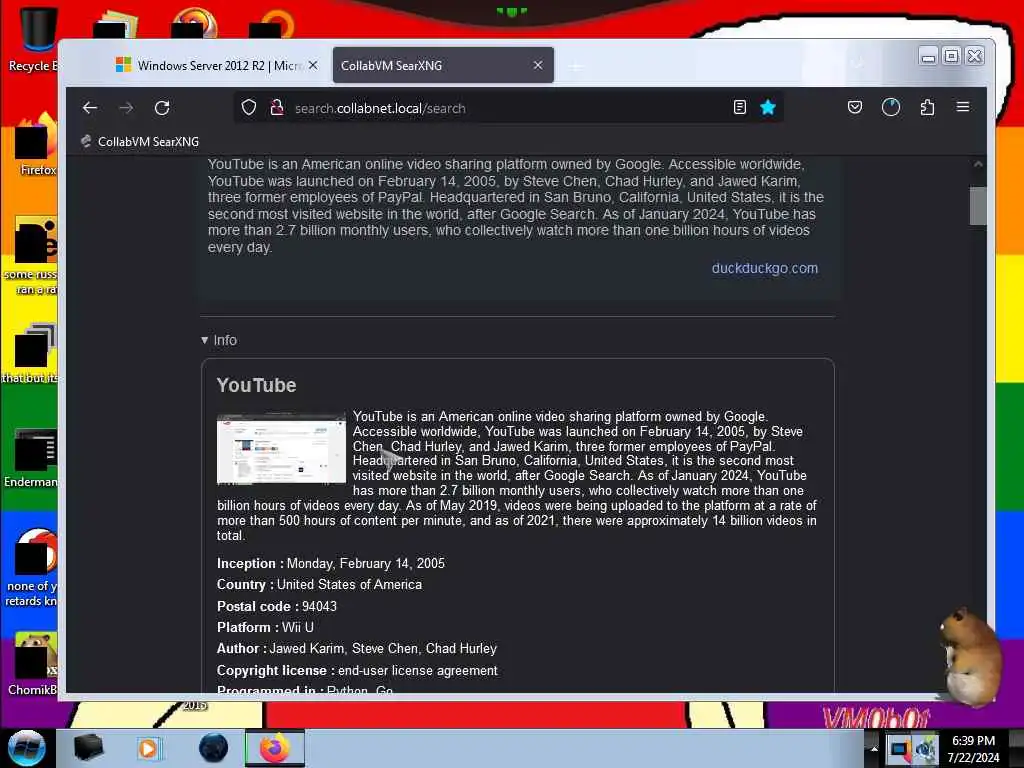Maximize the Firefox window

click(952, 56)
